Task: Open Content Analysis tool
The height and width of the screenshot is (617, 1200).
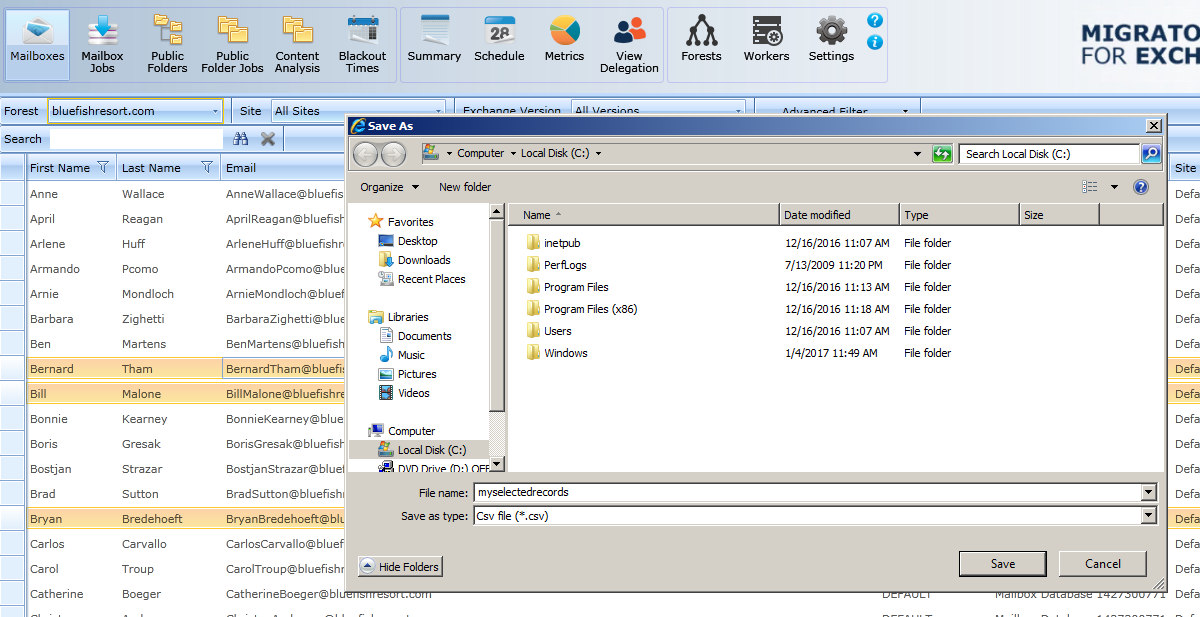Action: pos(297,45)
